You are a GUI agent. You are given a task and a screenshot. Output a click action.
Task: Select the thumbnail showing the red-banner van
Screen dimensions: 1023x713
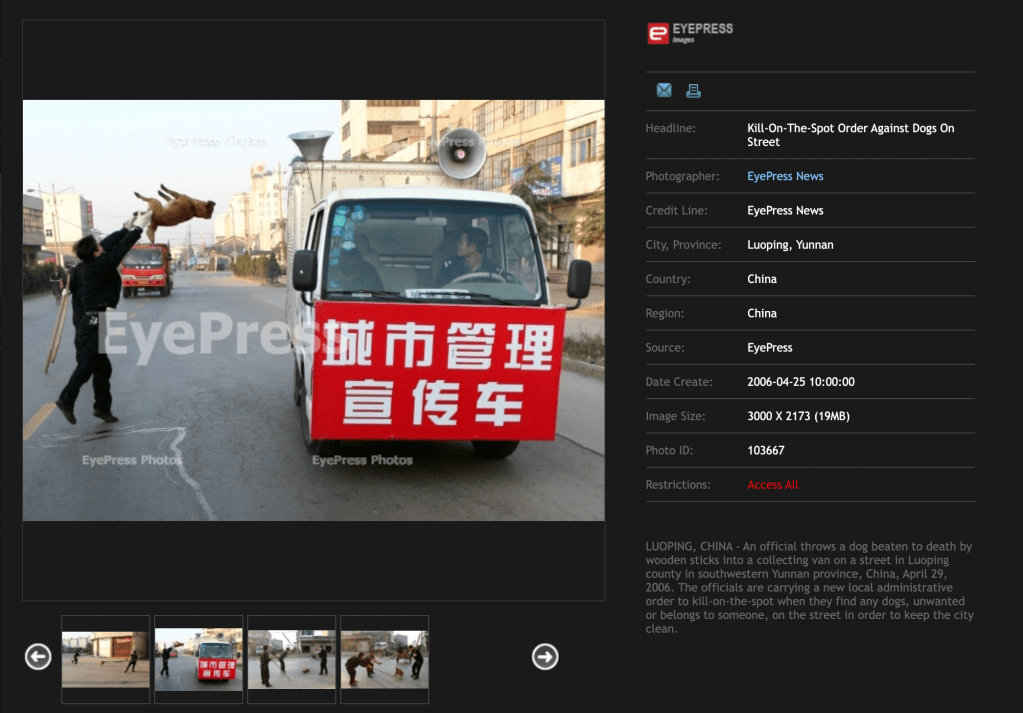pos(198,658)
